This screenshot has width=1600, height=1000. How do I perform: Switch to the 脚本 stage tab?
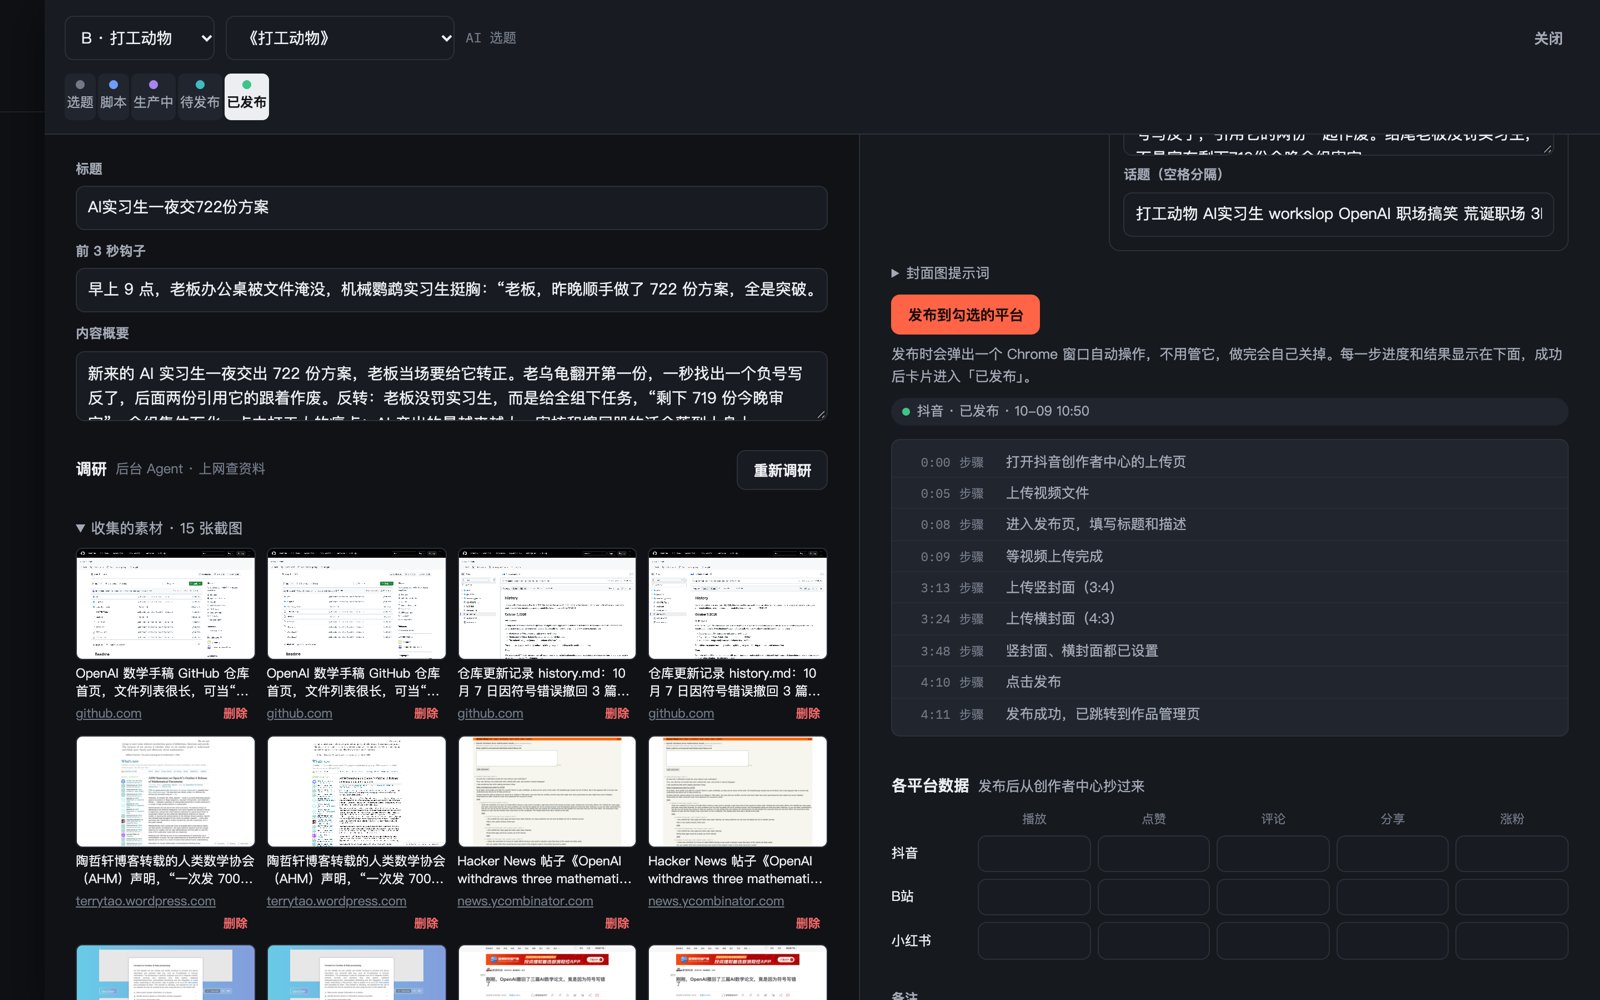click(113, 96)
